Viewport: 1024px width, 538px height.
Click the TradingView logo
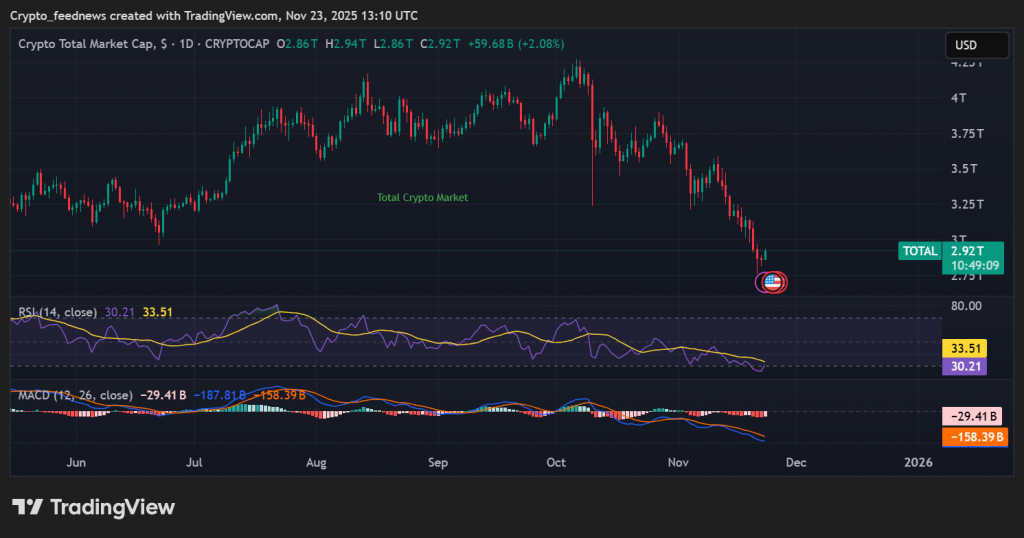tap(93, 507)
